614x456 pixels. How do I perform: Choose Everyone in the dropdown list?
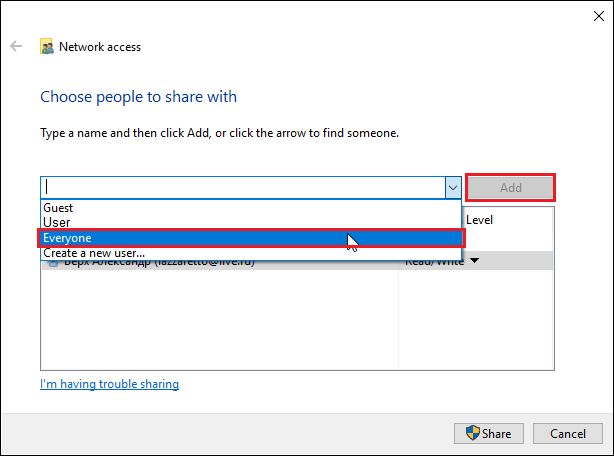coord(68,238)
